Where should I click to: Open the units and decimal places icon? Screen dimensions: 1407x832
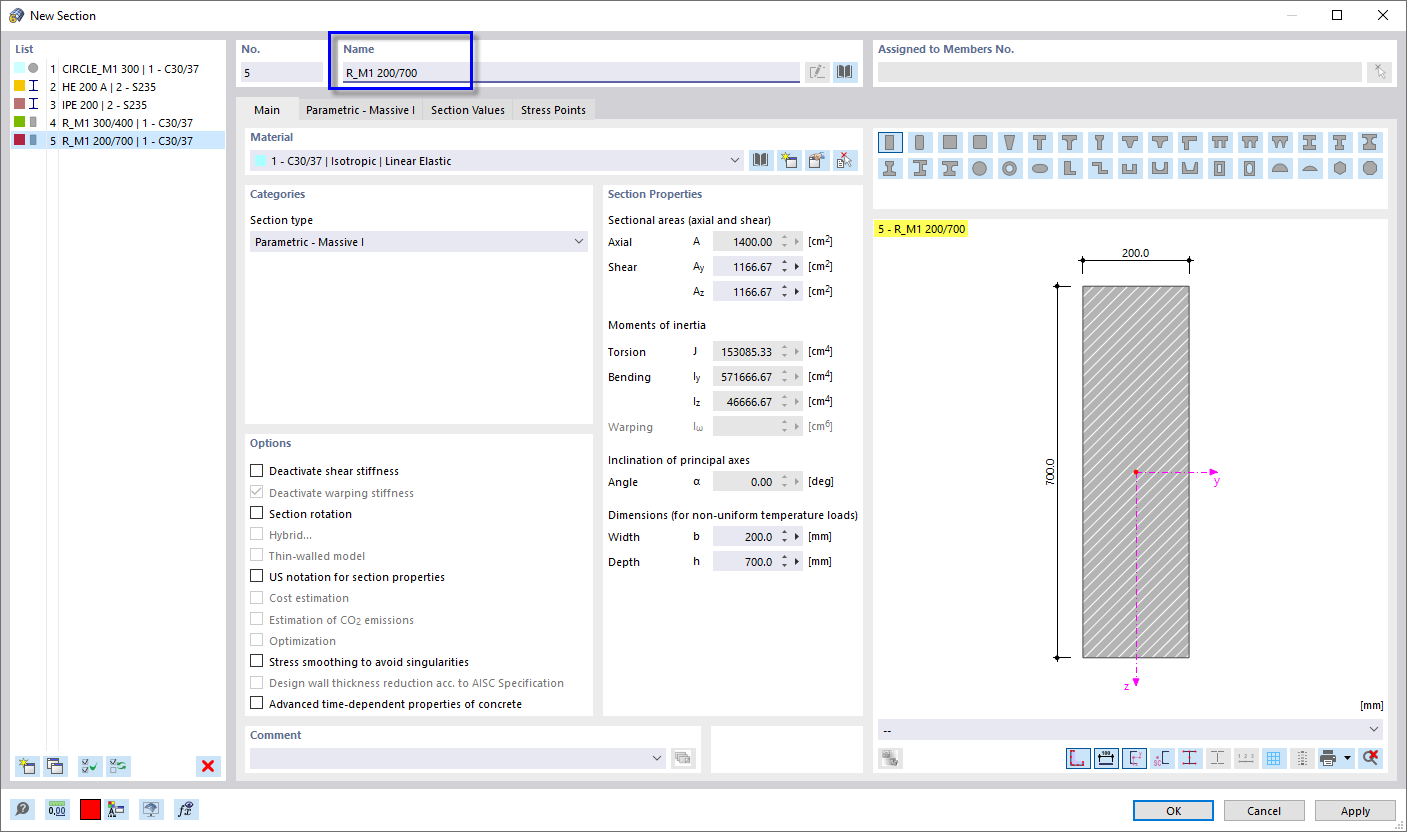[57, 809]
